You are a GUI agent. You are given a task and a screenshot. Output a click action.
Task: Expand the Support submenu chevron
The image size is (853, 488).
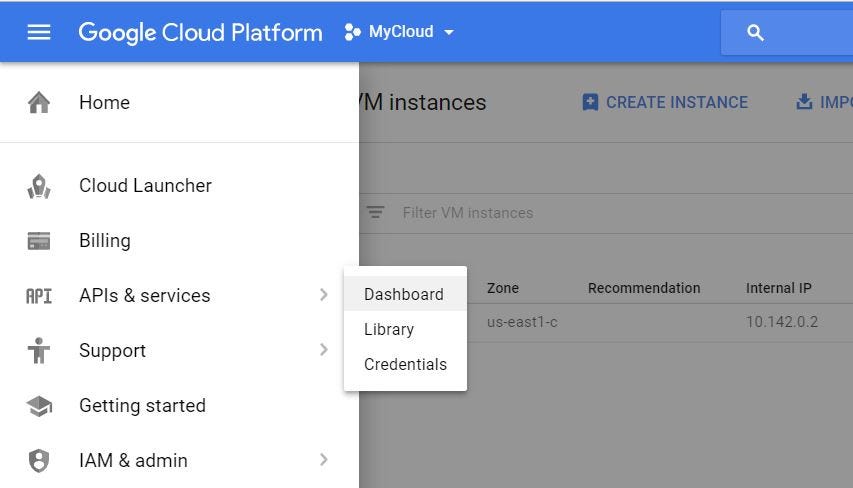click(324, 349)
